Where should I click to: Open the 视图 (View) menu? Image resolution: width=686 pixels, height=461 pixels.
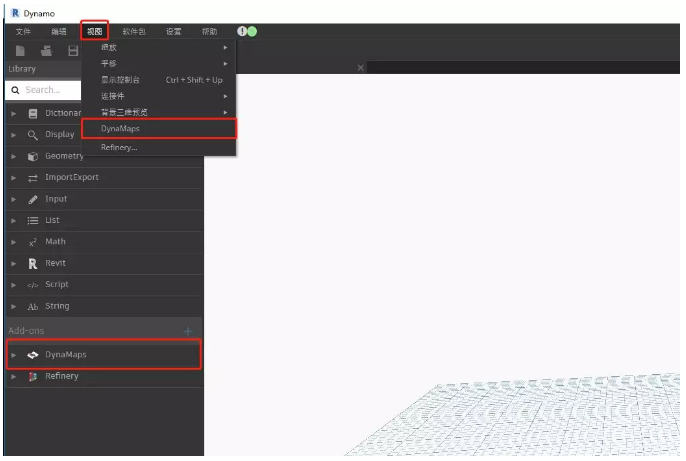(x=94, y=31)
